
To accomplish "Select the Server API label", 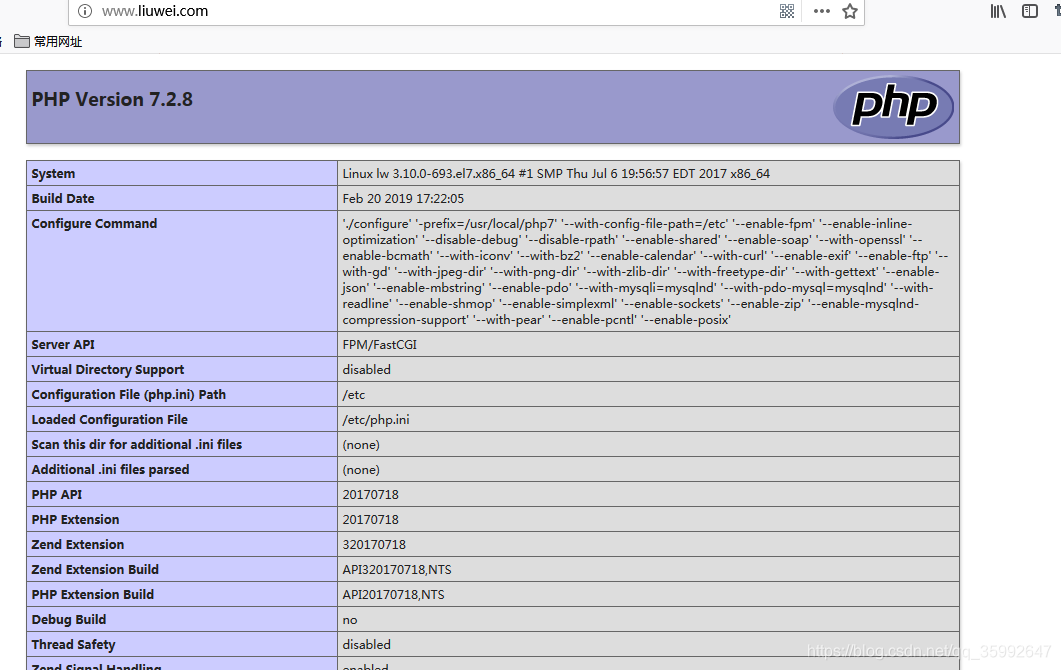I will (x=63, y=344).
